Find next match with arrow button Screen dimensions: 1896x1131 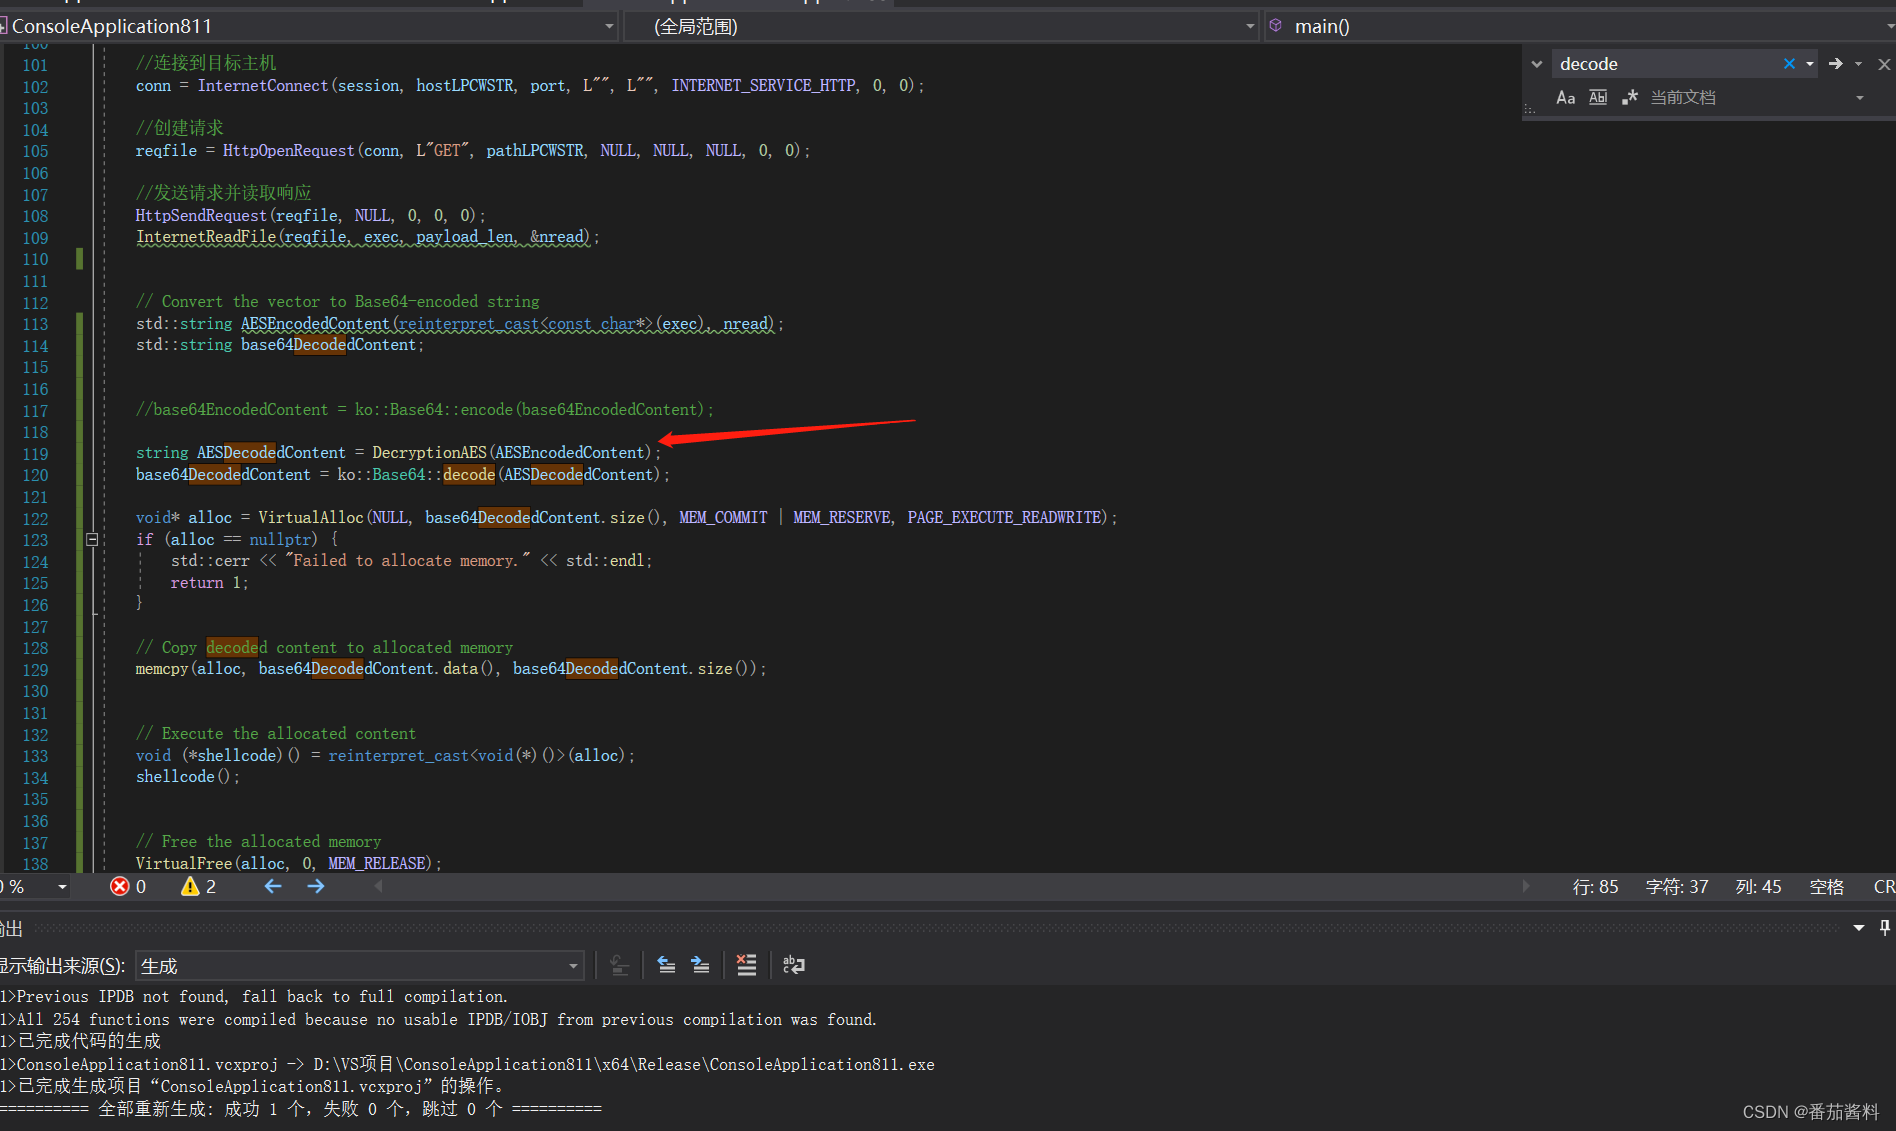coord(1836,64)
